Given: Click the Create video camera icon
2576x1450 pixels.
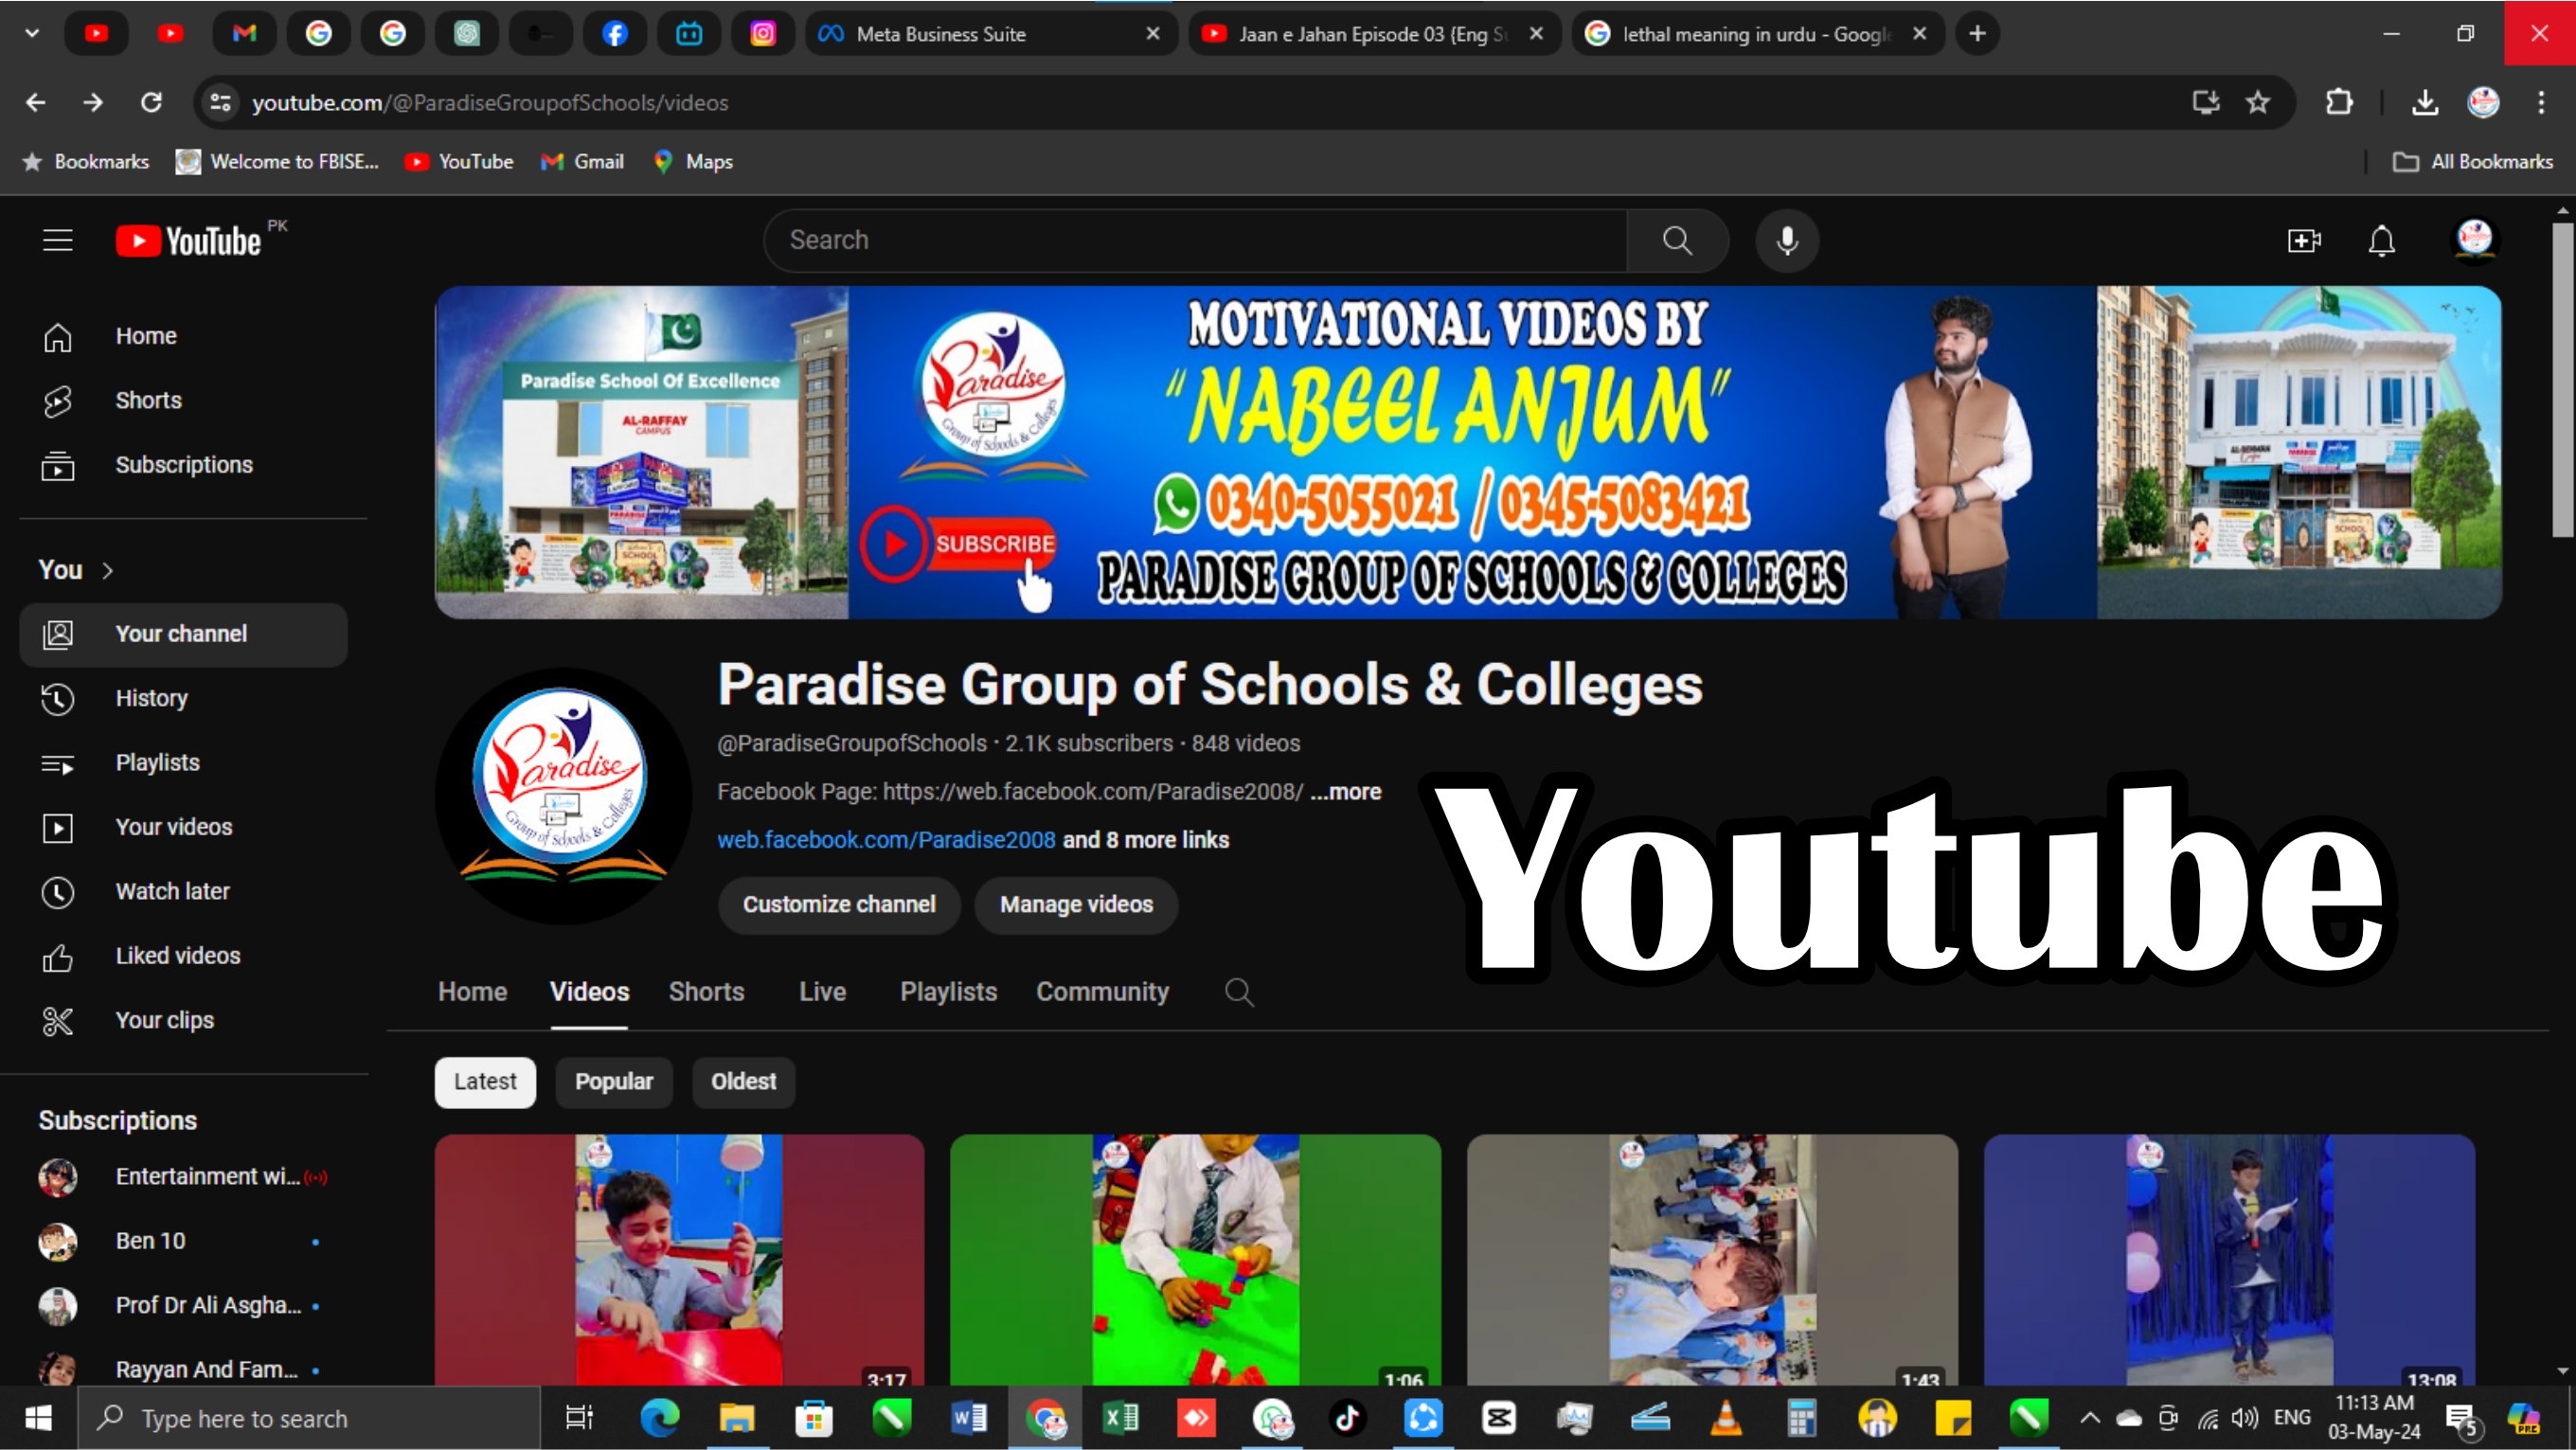Looking at the screenshot, I should click(x=2303, y=240).
